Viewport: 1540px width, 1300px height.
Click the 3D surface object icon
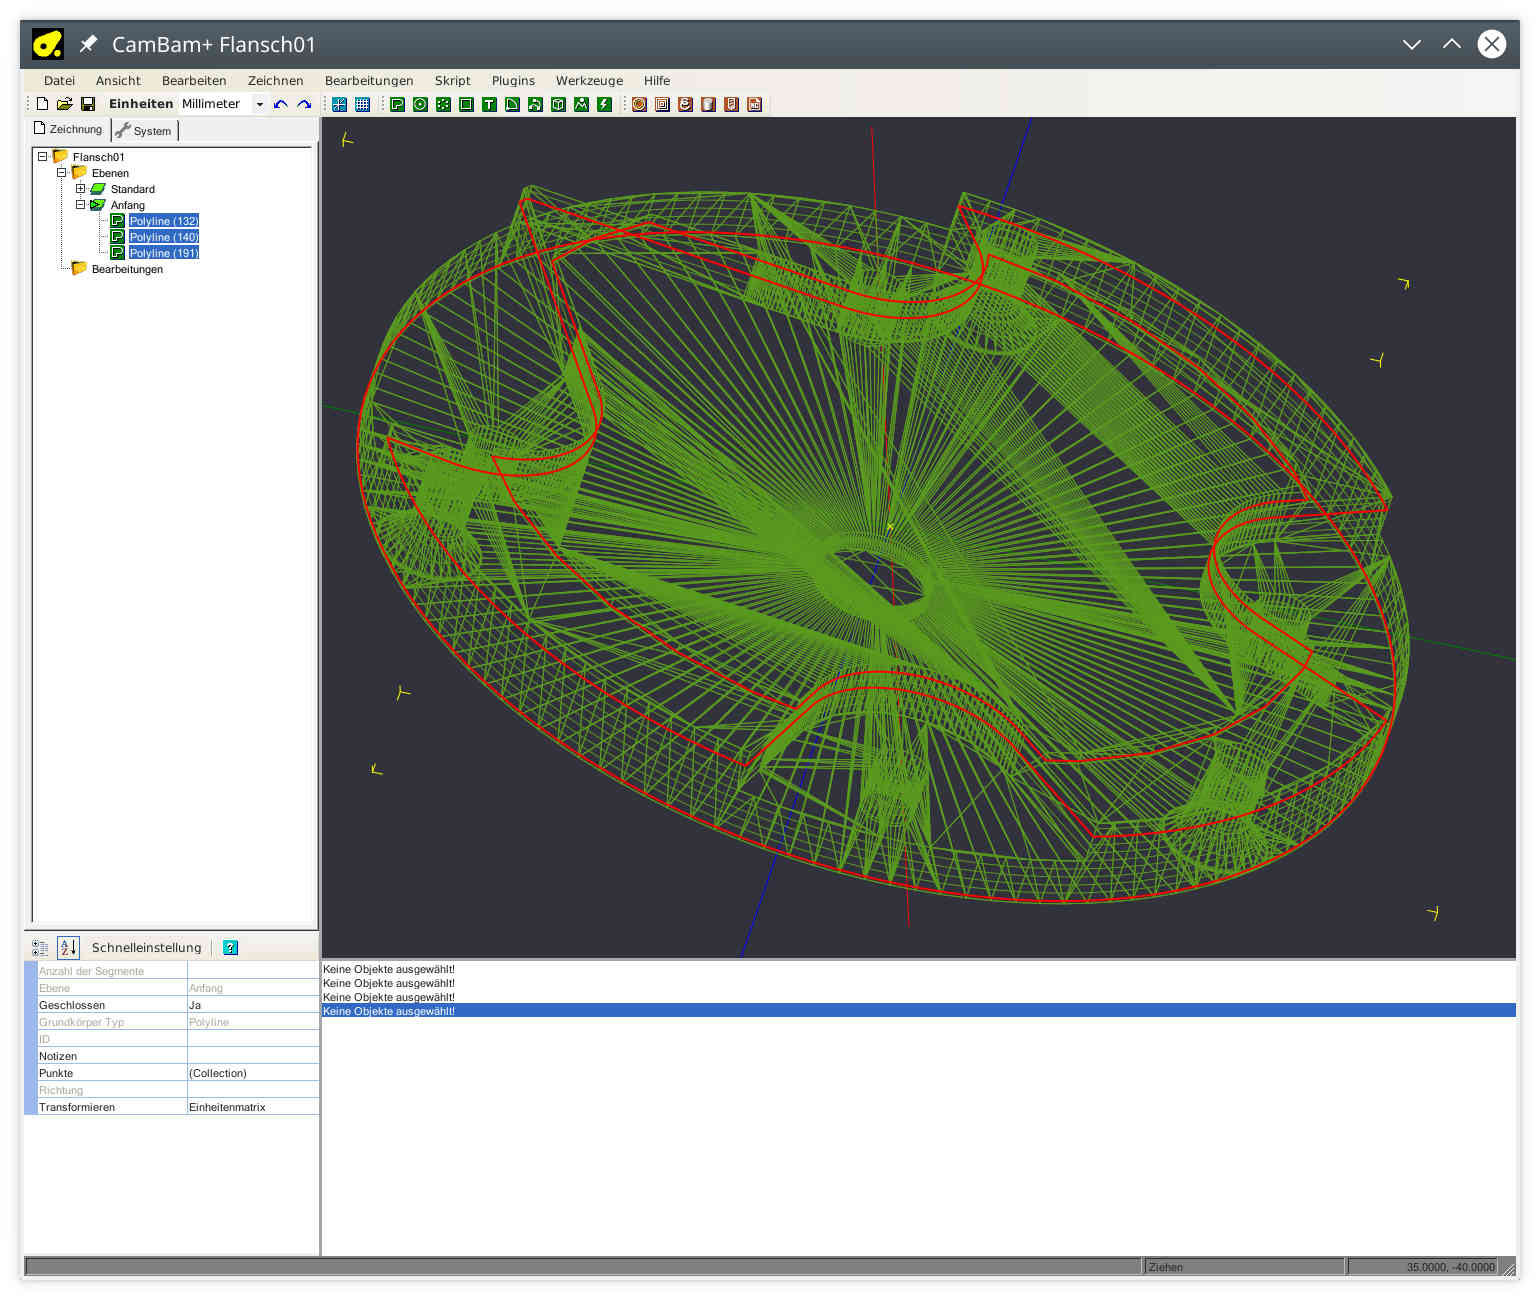[559, 104]
